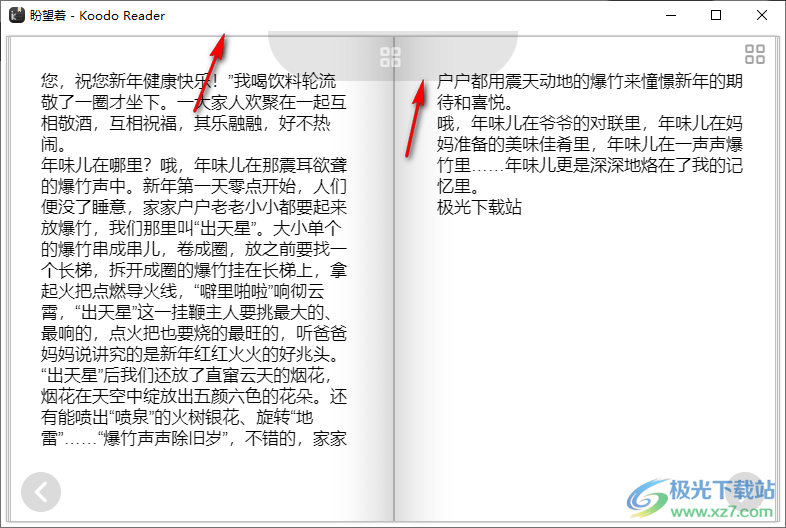Click the window title "盼望着 - Koodo Reader"
This screenshot has height=528, width=786.
coord(97,16)
